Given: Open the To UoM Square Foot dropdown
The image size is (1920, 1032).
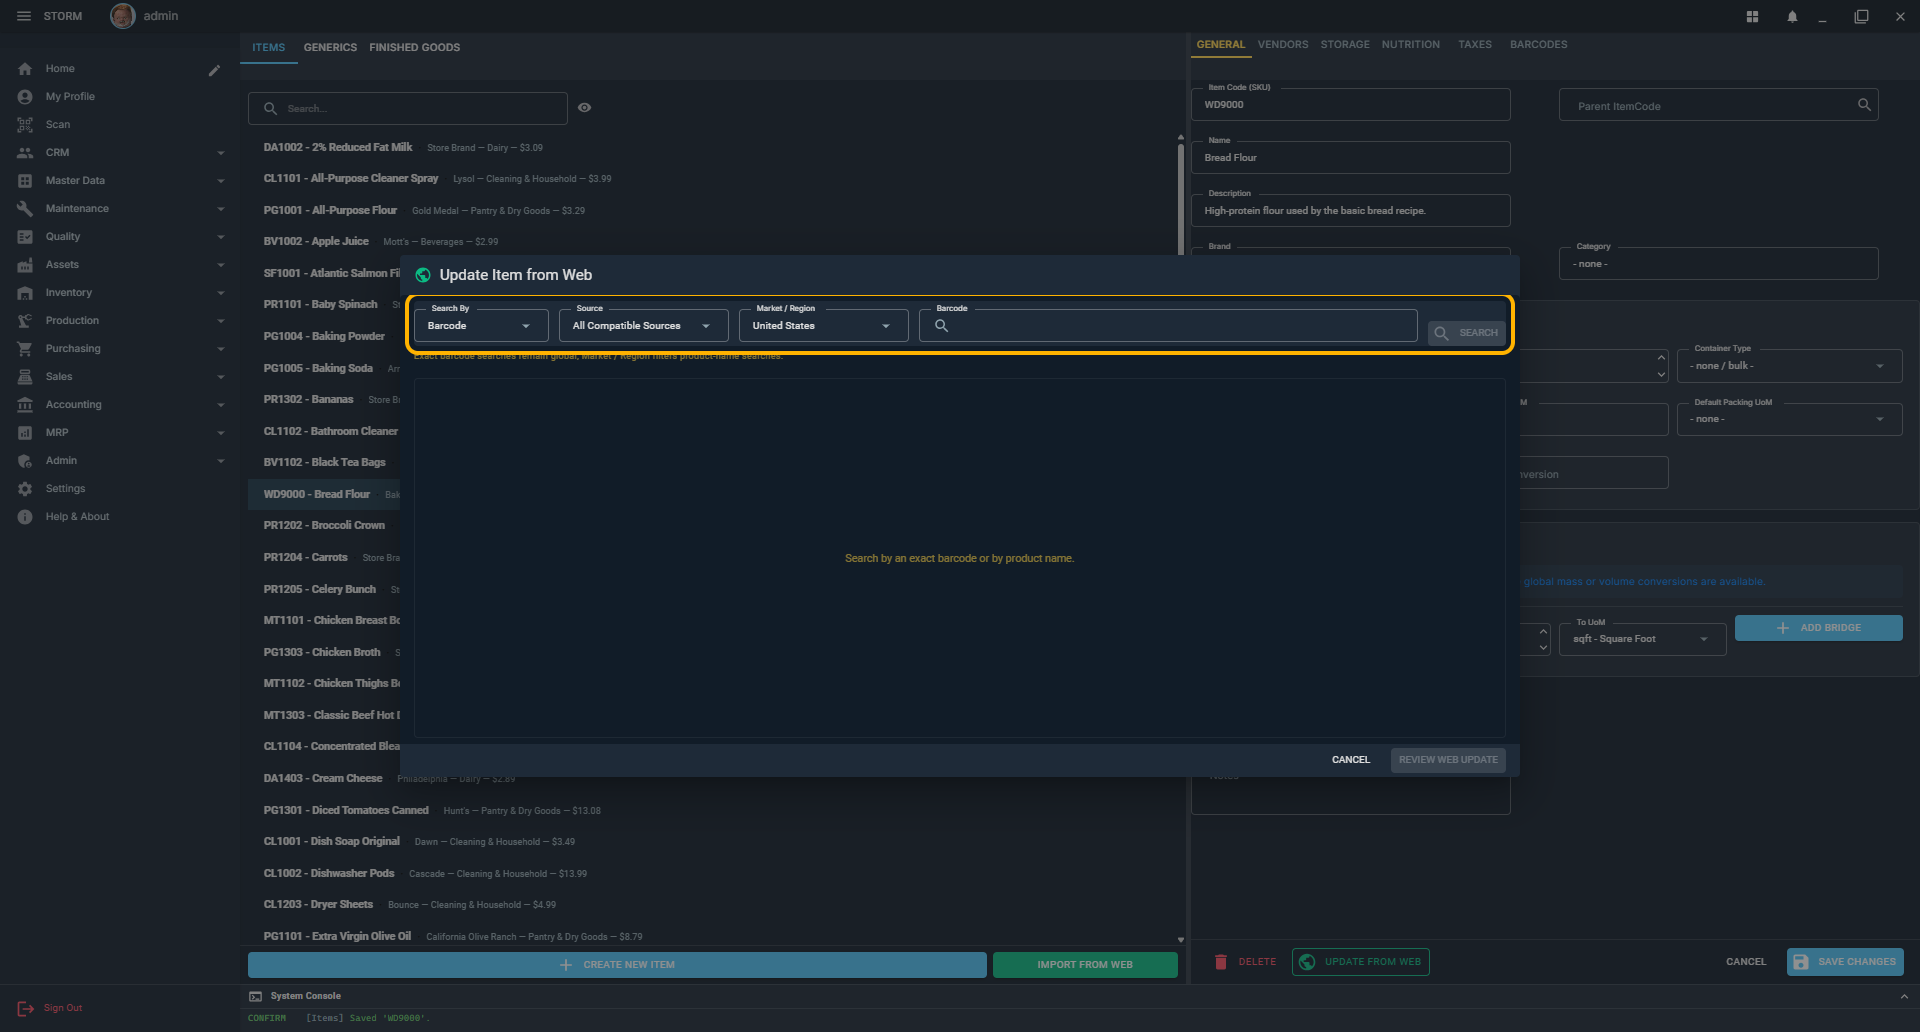Looking at the screenshot, I should coord(1643,639).
